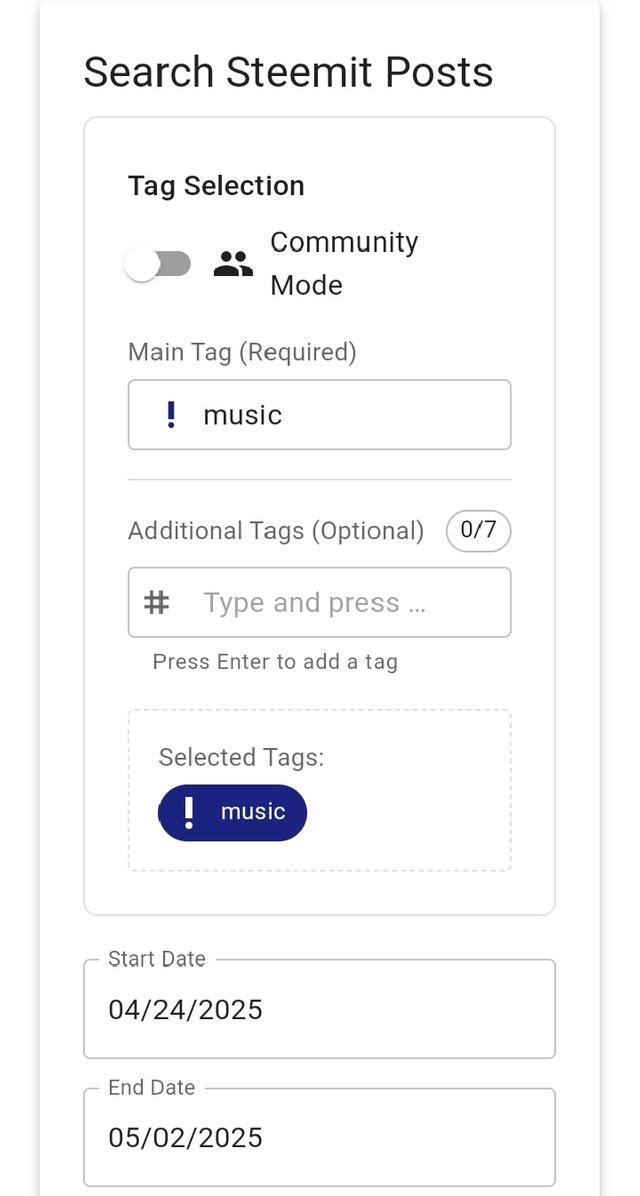Click the 04/24/2025 start date value
640x1196 pixels.
(185, 1009)
